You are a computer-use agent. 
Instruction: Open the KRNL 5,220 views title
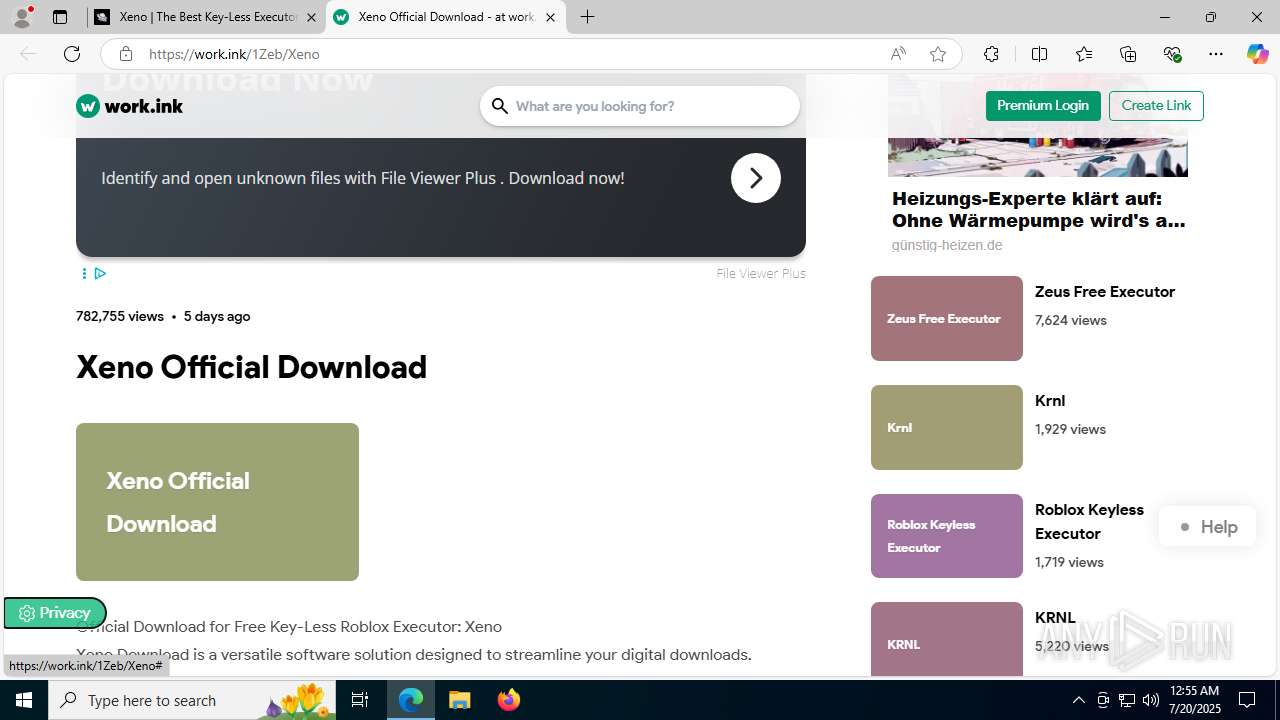(1055, 618)
